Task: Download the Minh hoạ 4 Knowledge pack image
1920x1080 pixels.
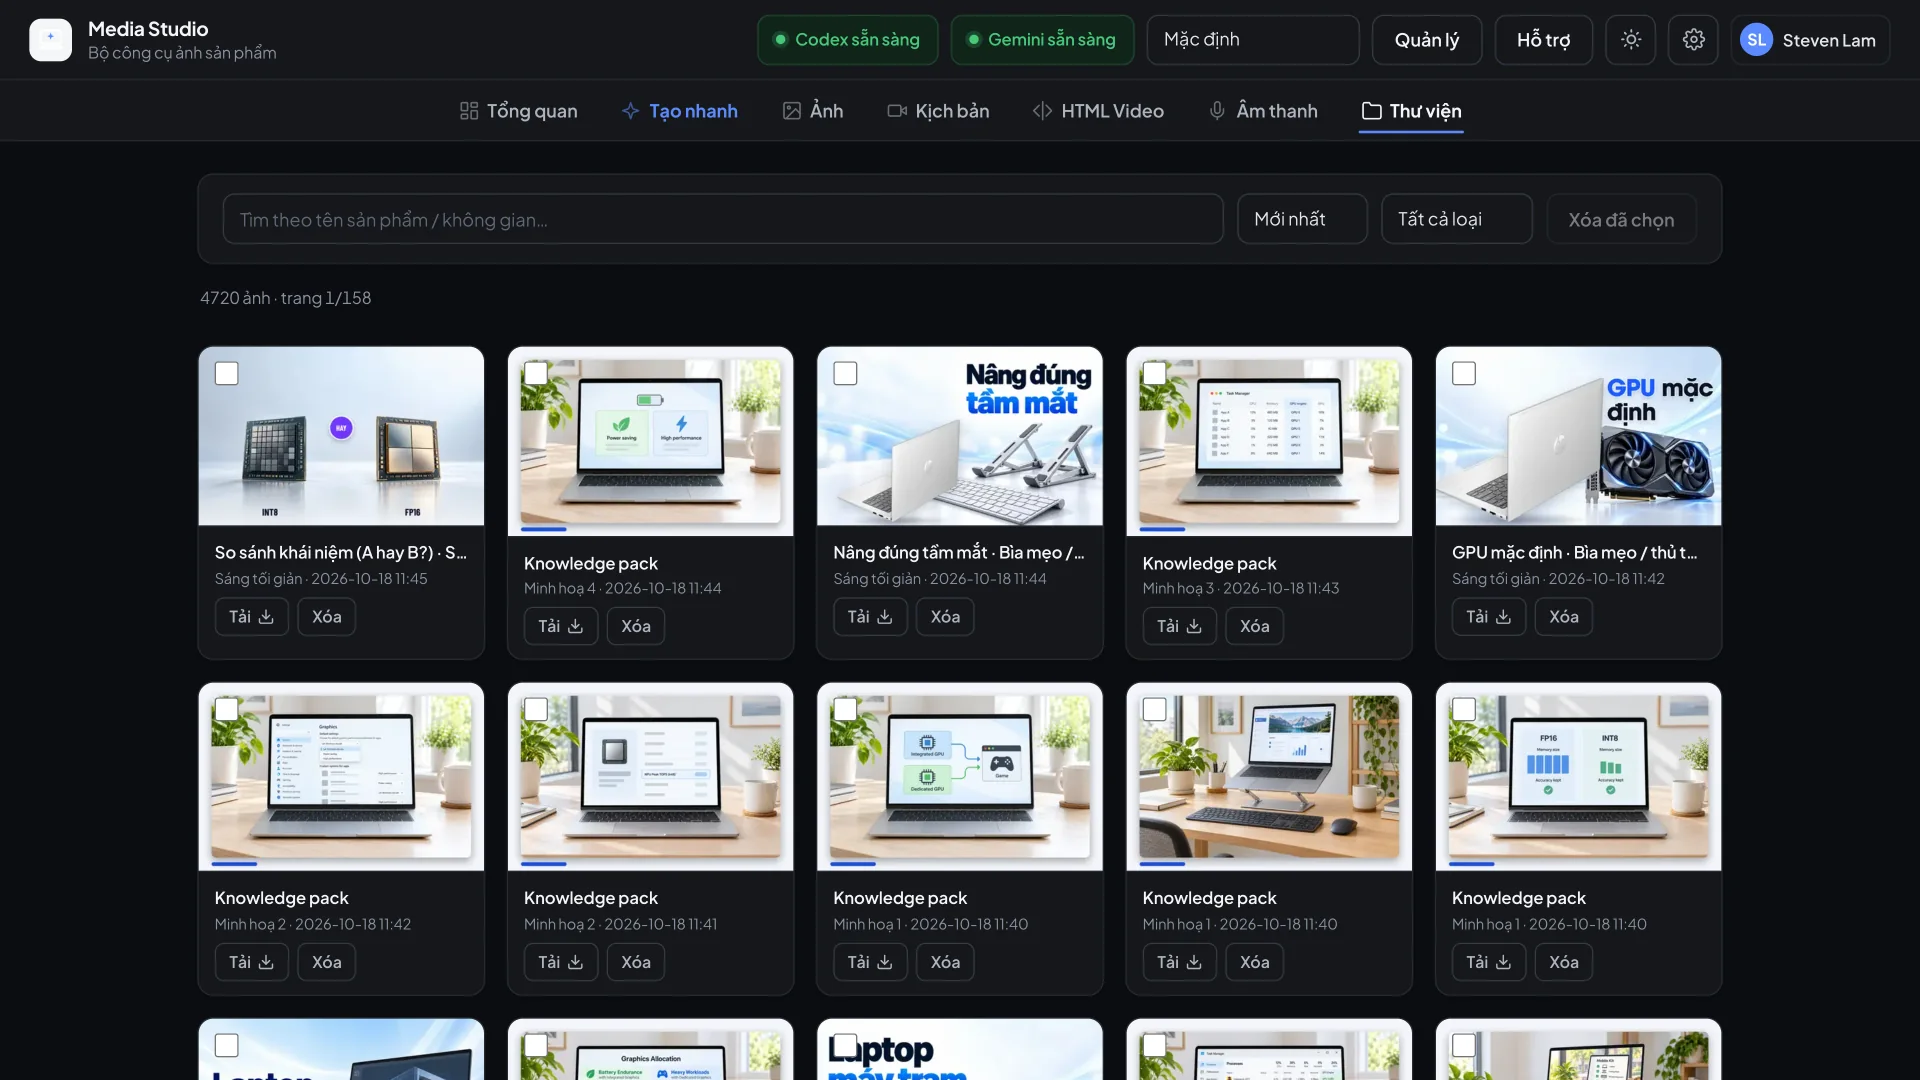Action: tap(561, 626)
